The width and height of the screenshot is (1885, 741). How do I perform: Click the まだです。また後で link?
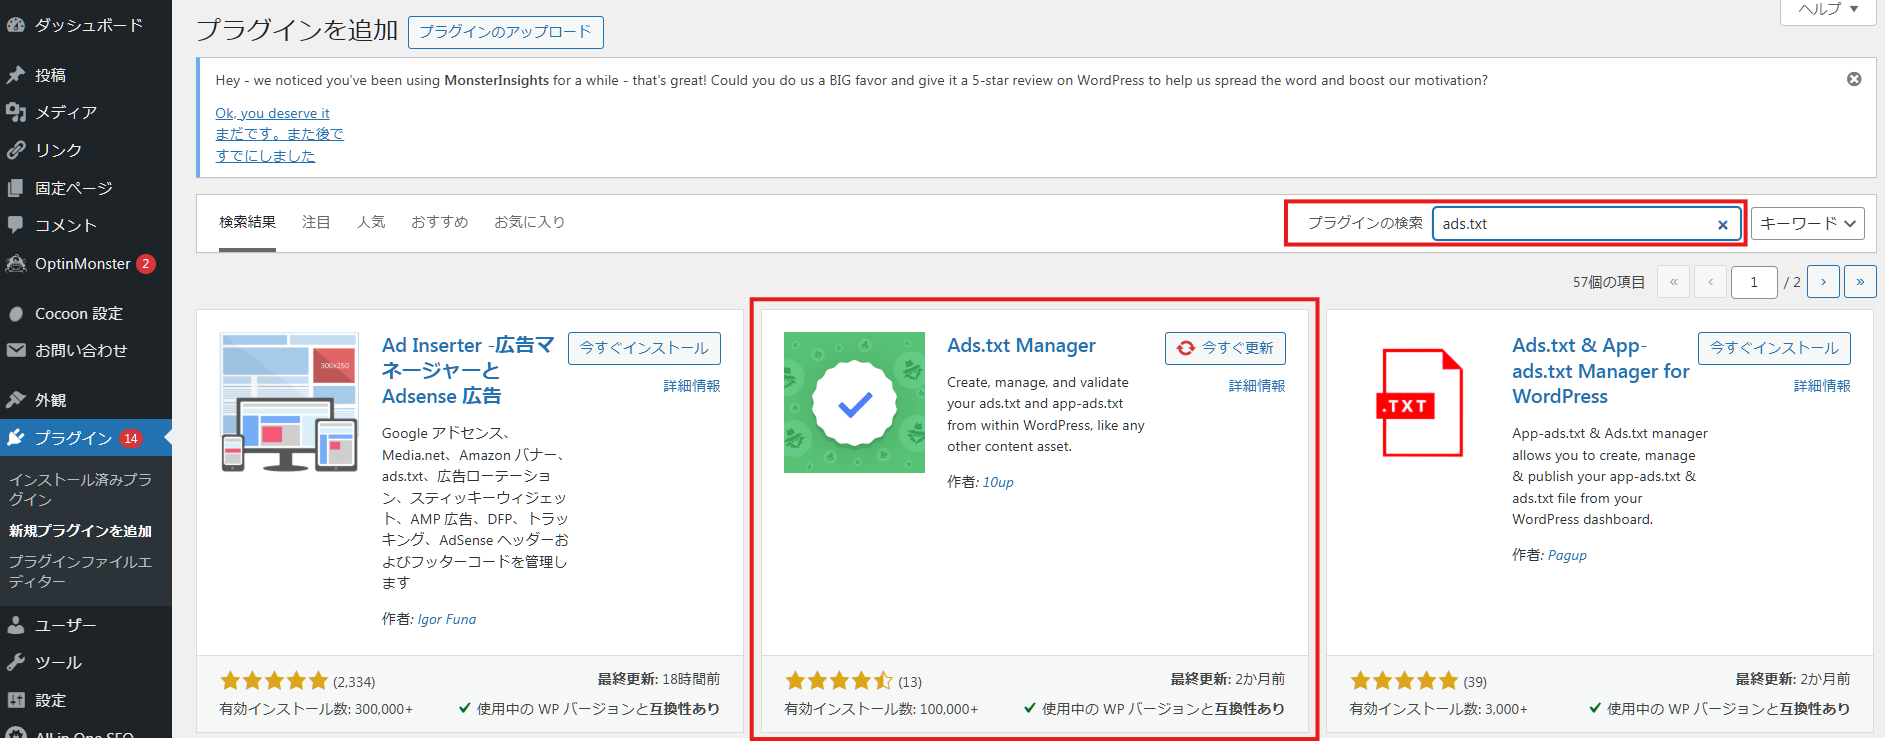tap(279, 134)
